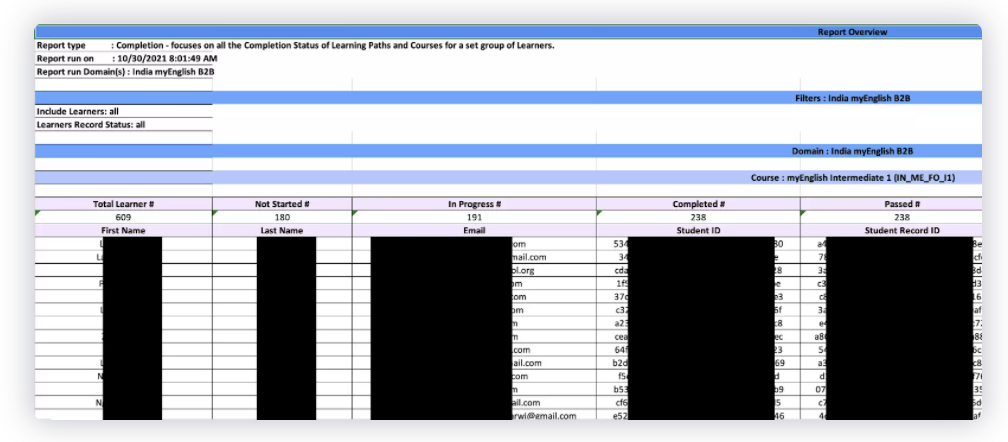Viewport: 1008px width, 442px height.
Task: Select the Report run on timestamp cell
Action: tap(126, 59)
